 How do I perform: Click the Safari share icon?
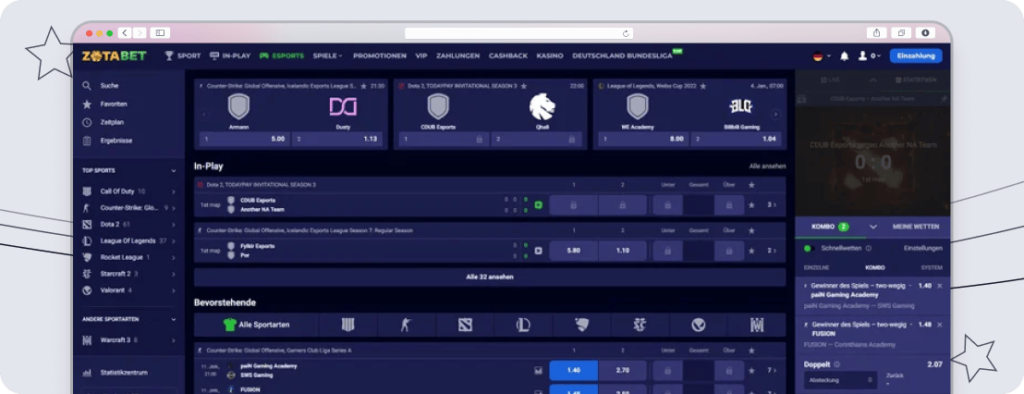click(x=877, y=33)
